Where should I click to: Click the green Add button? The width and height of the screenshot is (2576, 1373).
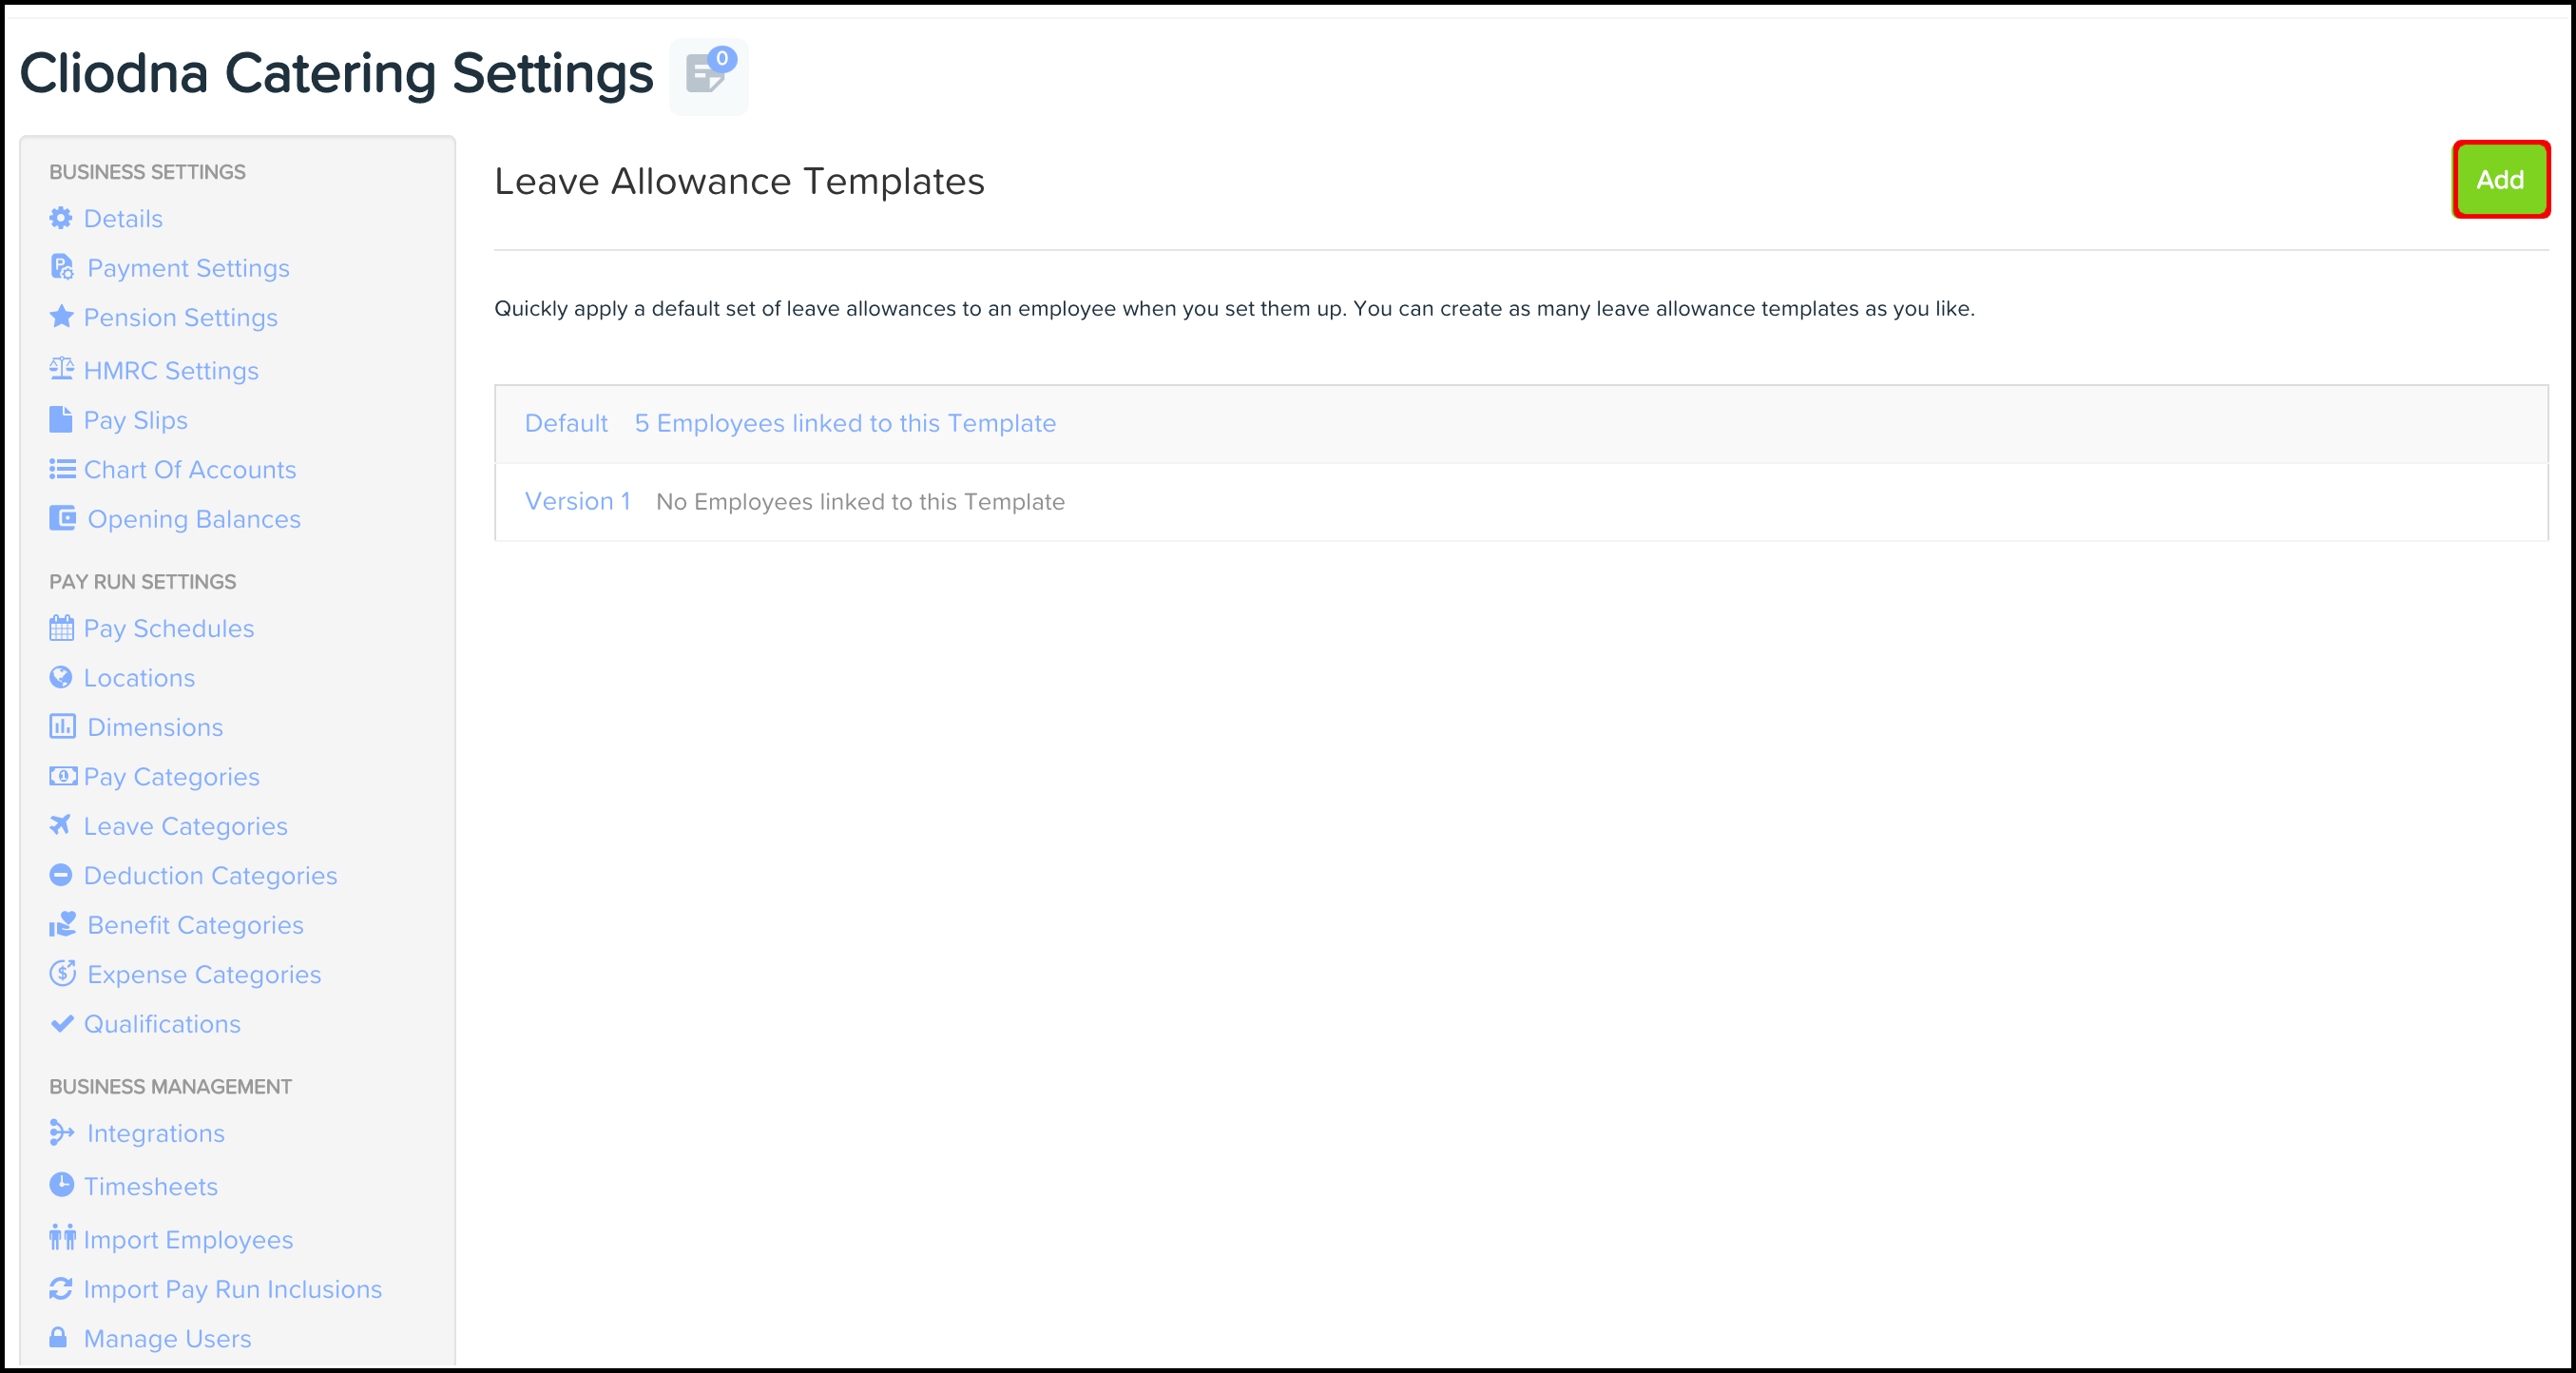2499,180
